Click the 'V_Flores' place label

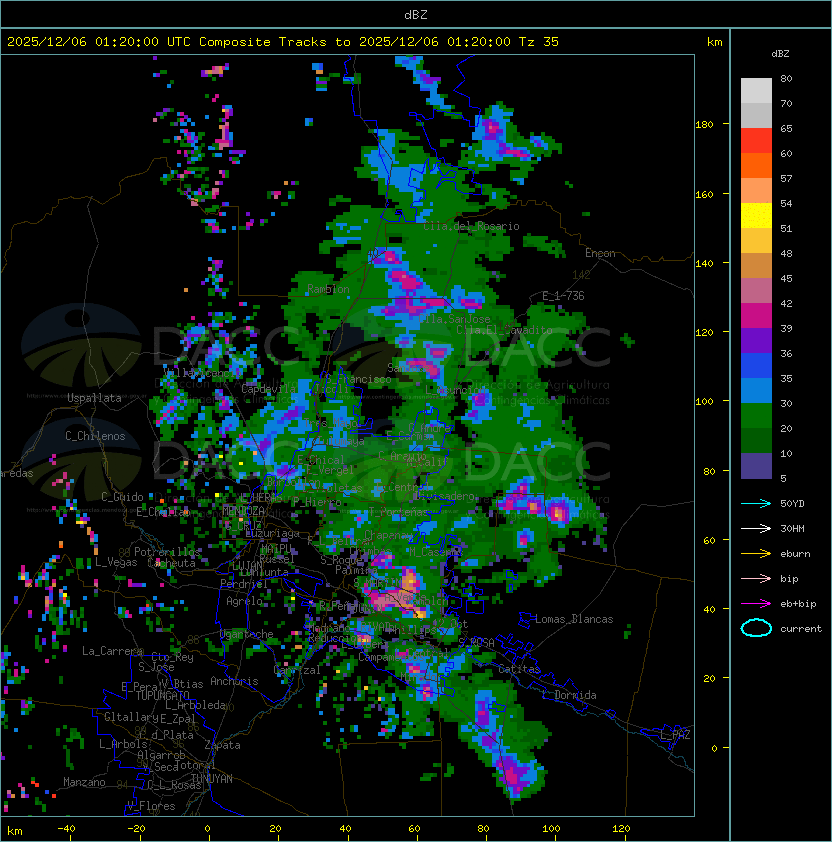click(x=151, y=806)
